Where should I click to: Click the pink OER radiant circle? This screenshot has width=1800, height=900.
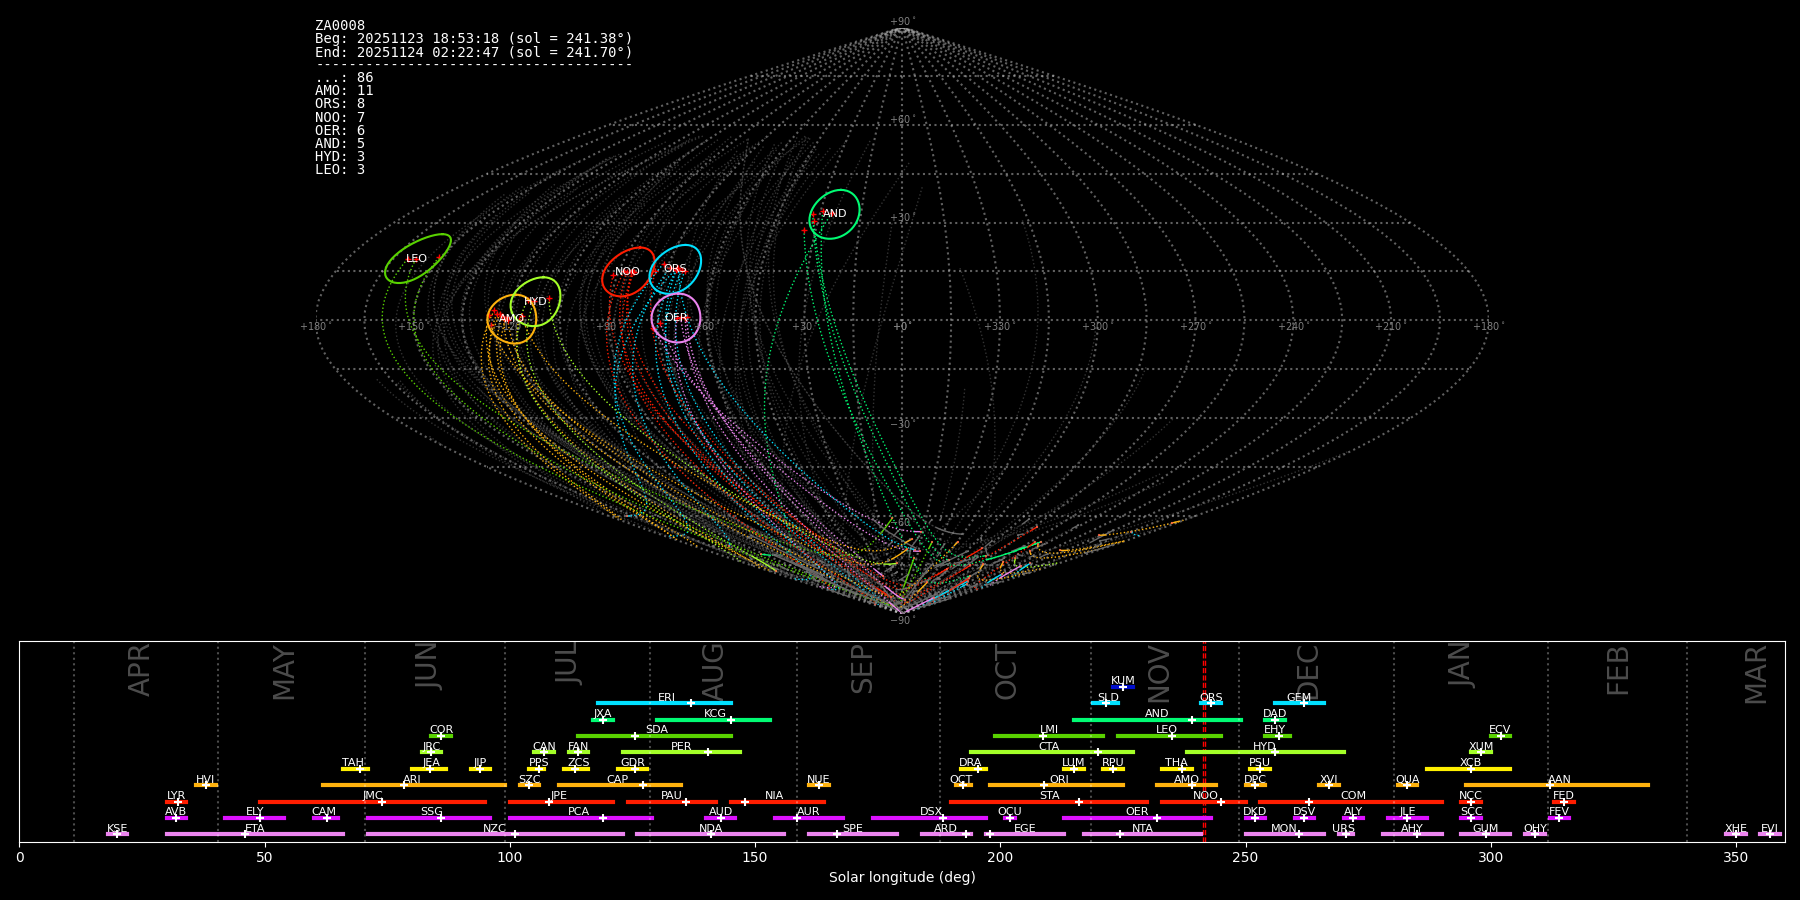[676, 318]
